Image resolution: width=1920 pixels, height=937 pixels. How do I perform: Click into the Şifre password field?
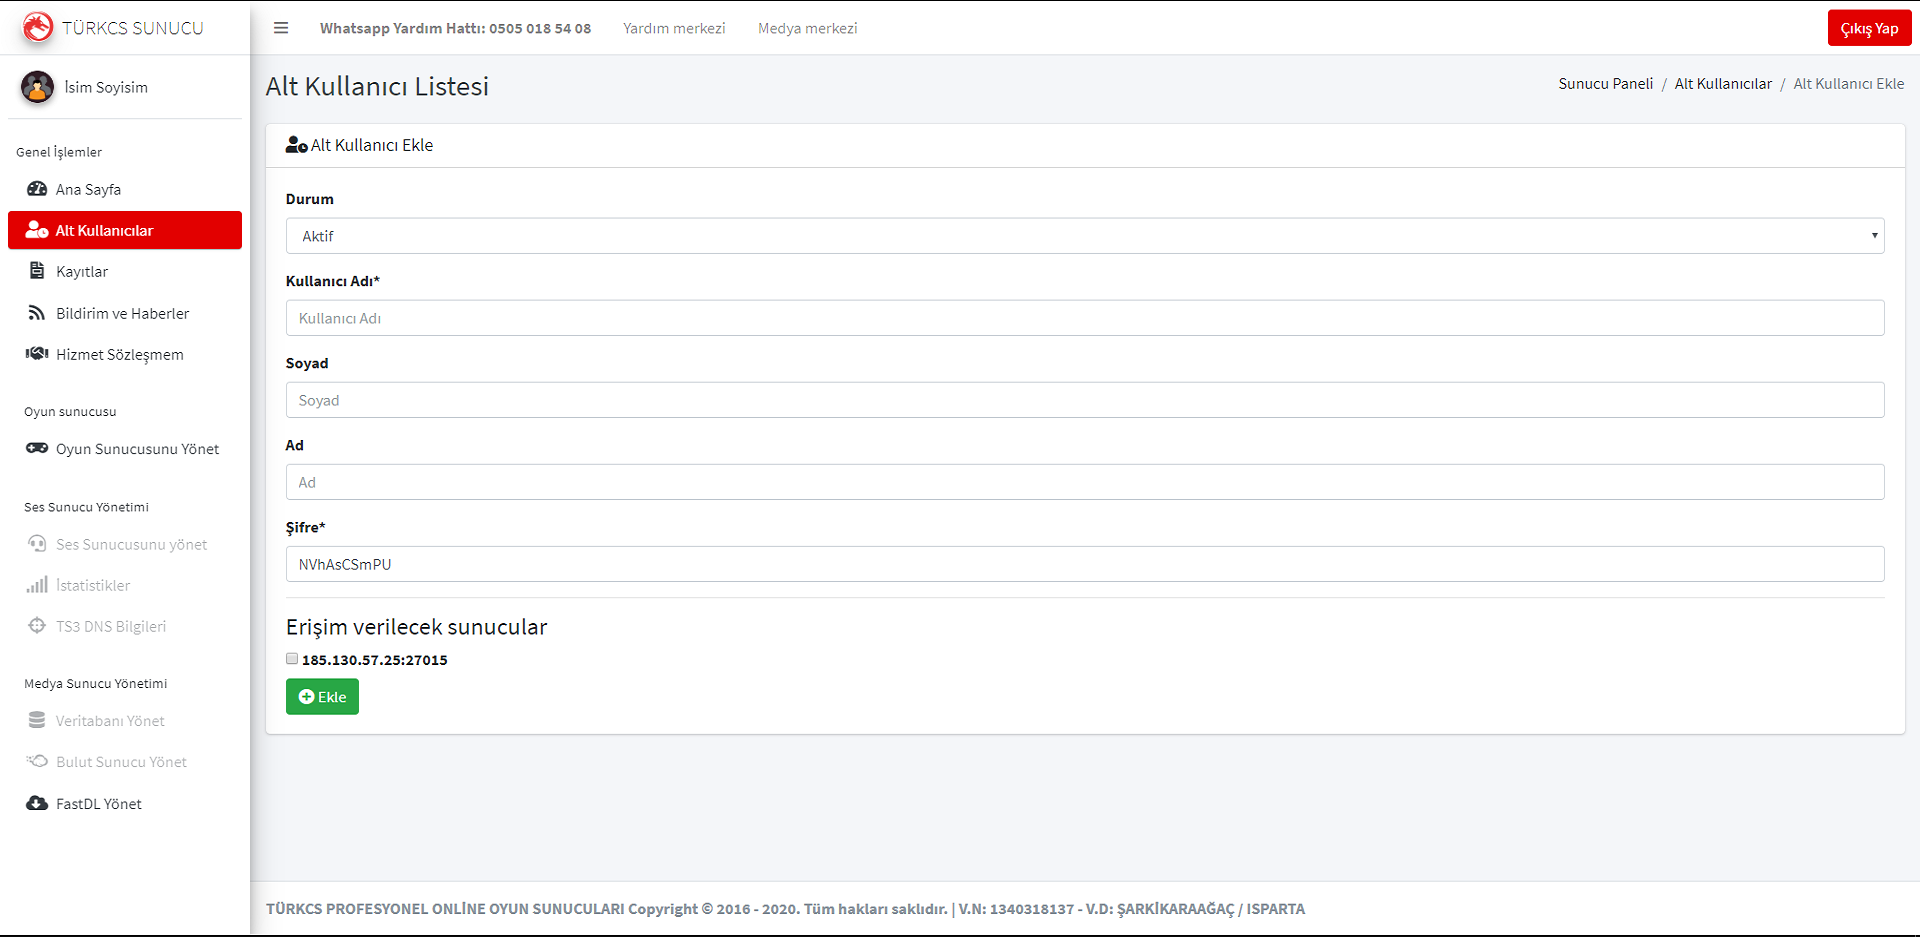(1084, 564)
